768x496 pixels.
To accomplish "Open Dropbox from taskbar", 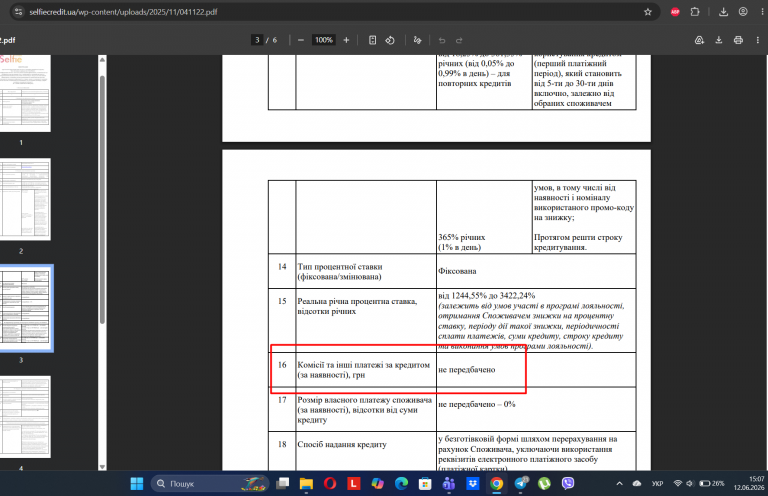I will click(x=473, y=484).
